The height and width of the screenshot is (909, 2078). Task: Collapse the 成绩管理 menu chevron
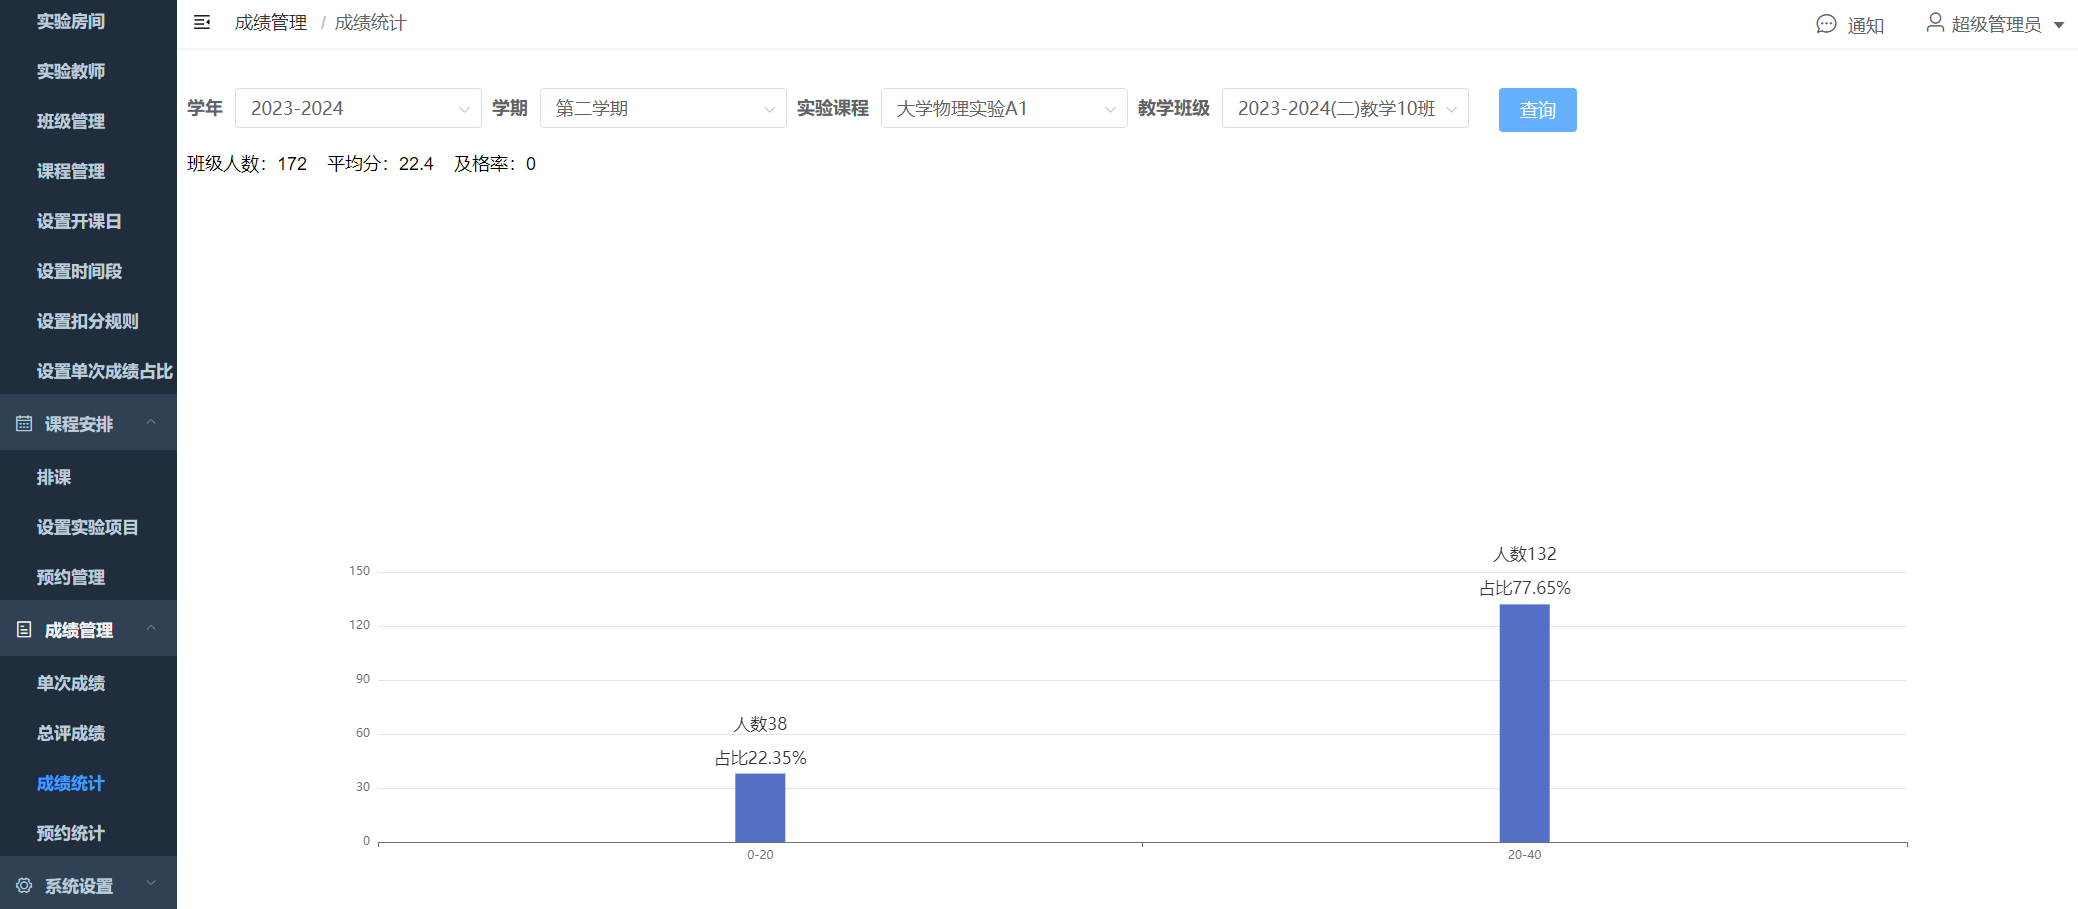point(151,629)
